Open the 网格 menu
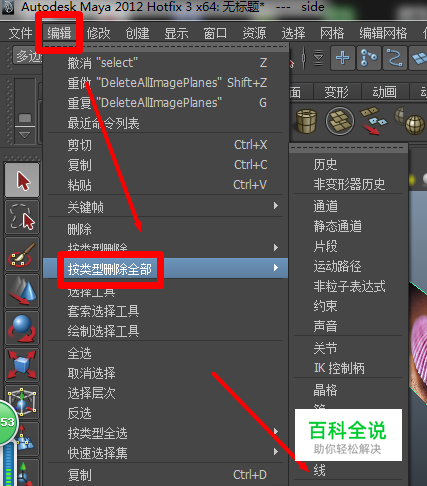Screen dimensions: 427x486 (332, 33)
